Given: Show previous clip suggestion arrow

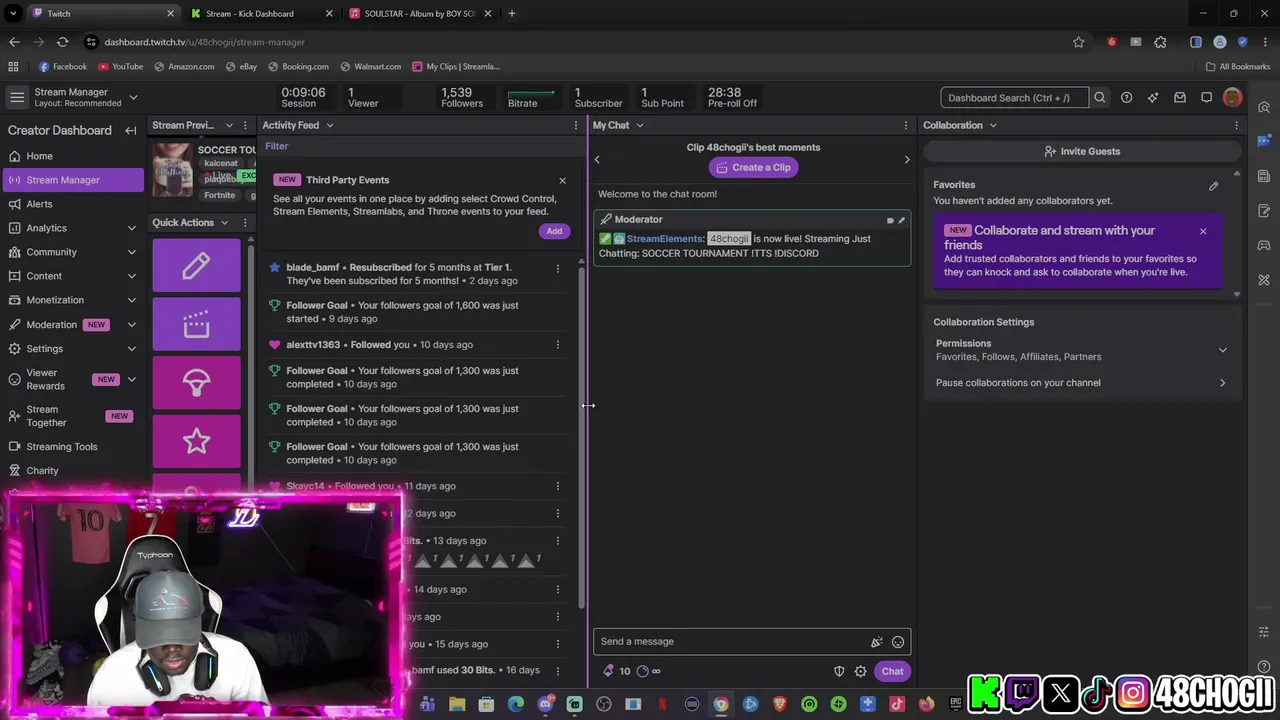Looking at the screenshot, I should pyautogui.click(x=597, y=159).
